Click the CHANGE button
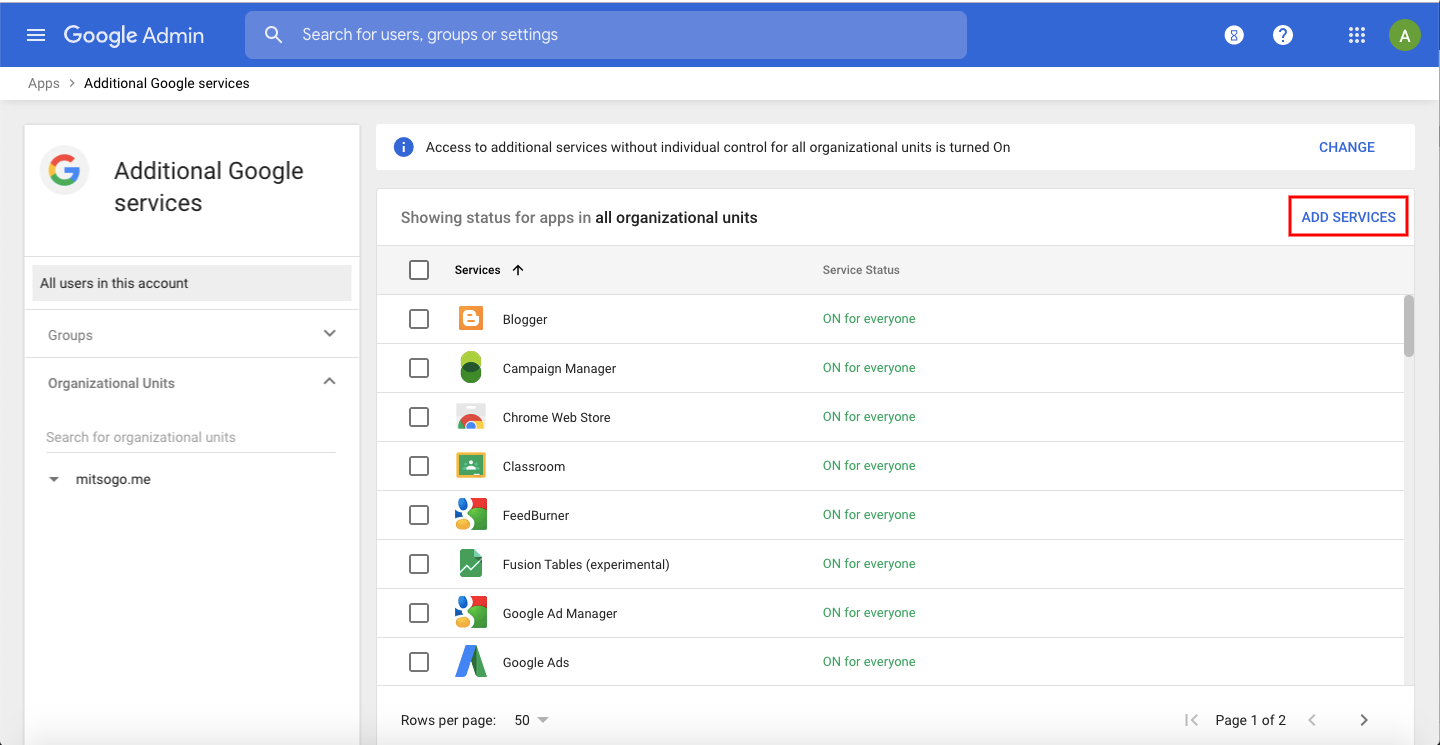 (x=1347, y=147)
